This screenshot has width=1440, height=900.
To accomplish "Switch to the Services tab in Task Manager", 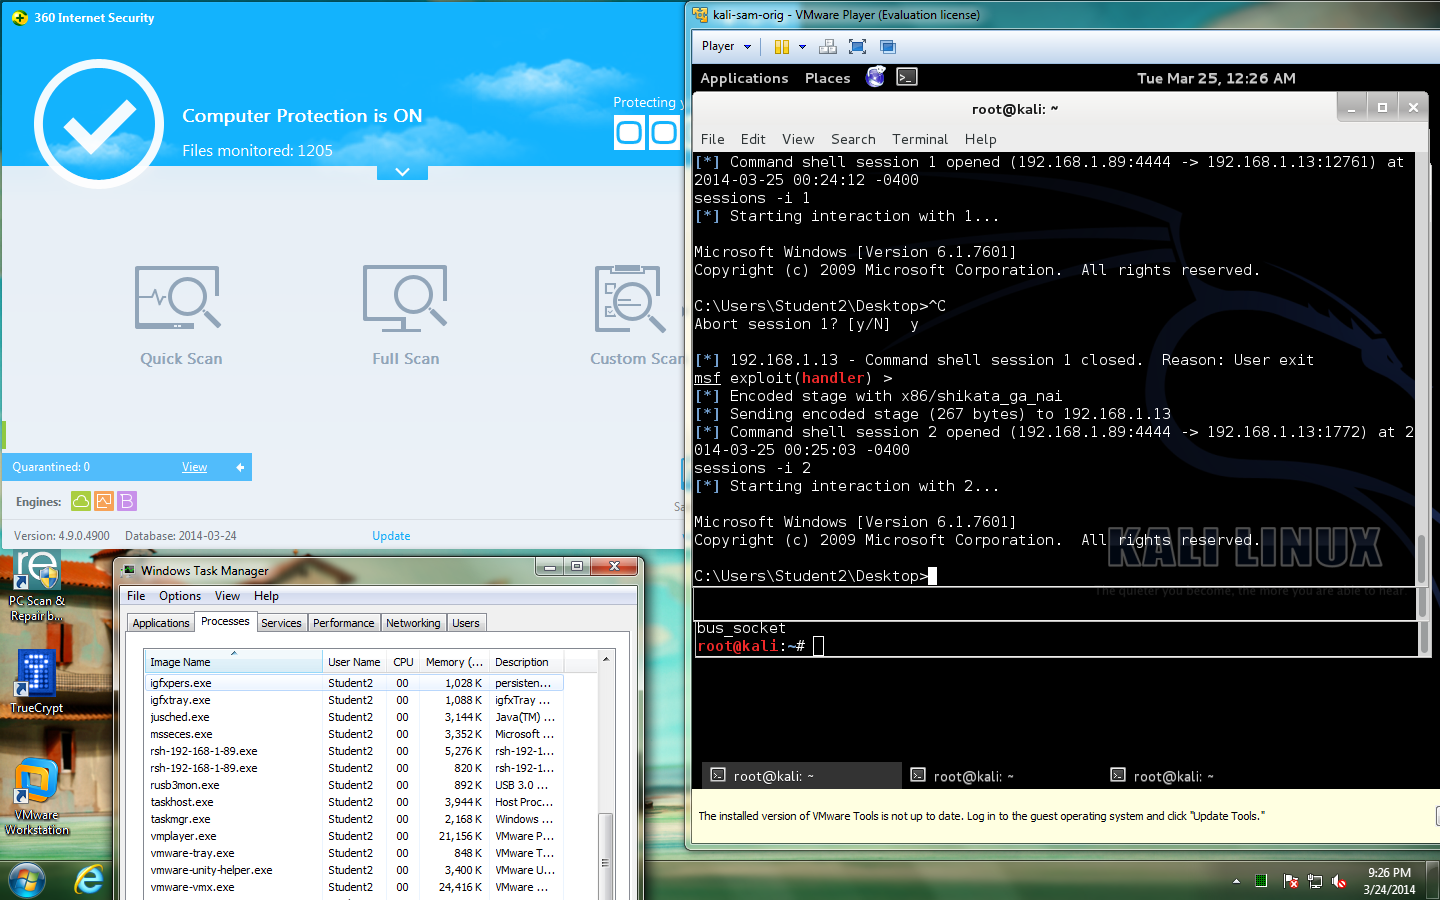I will [281, 623].
